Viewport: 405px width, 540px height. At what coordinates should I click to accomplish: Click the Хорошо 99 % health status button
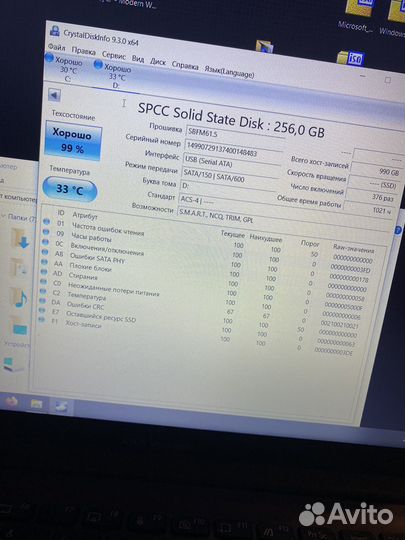pos(73,141)
